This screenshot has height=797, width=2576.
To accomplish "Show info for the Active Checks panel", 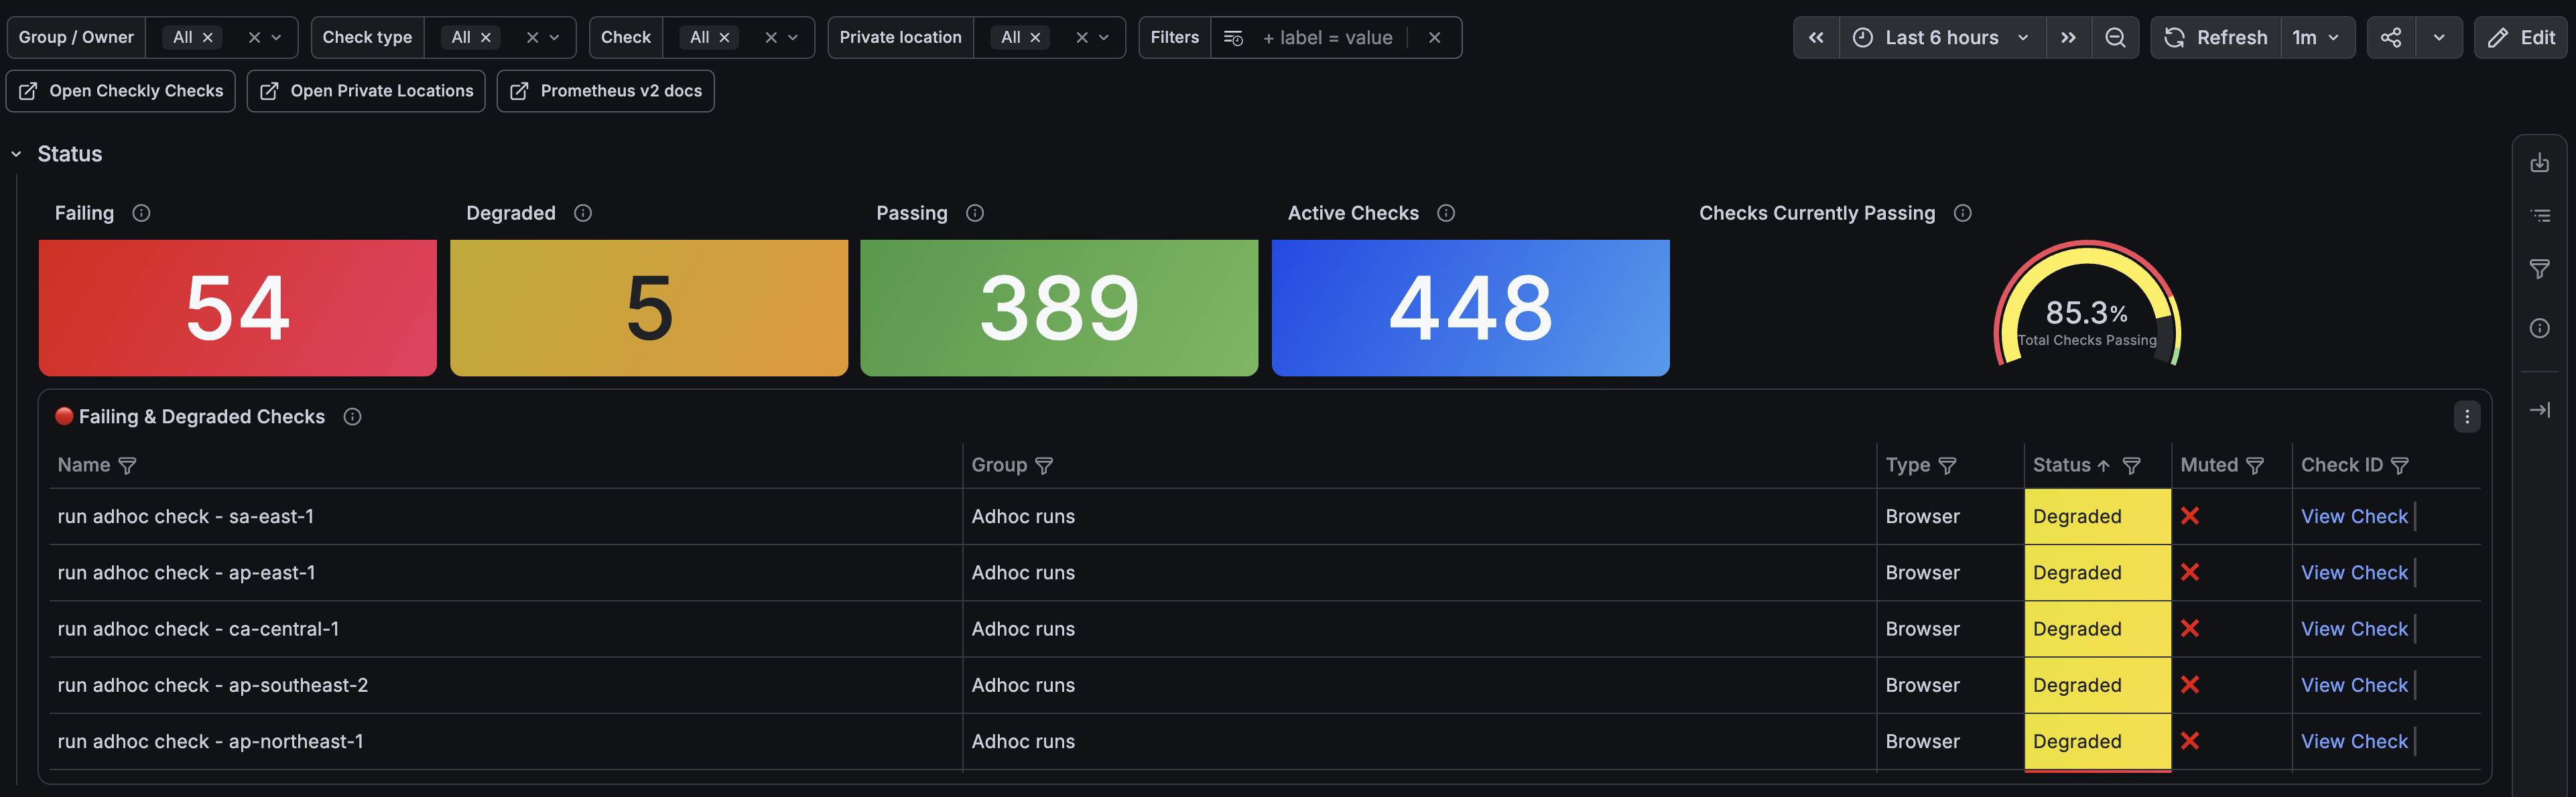I will tap(1446, 213).
